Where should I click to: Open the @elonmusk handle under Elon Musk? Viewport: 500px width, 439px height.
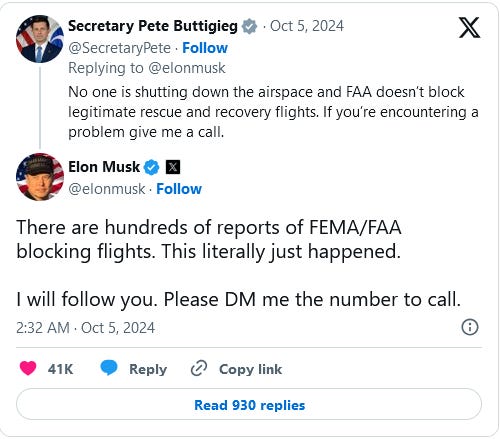pyautogui.click(x=107, y=189)
